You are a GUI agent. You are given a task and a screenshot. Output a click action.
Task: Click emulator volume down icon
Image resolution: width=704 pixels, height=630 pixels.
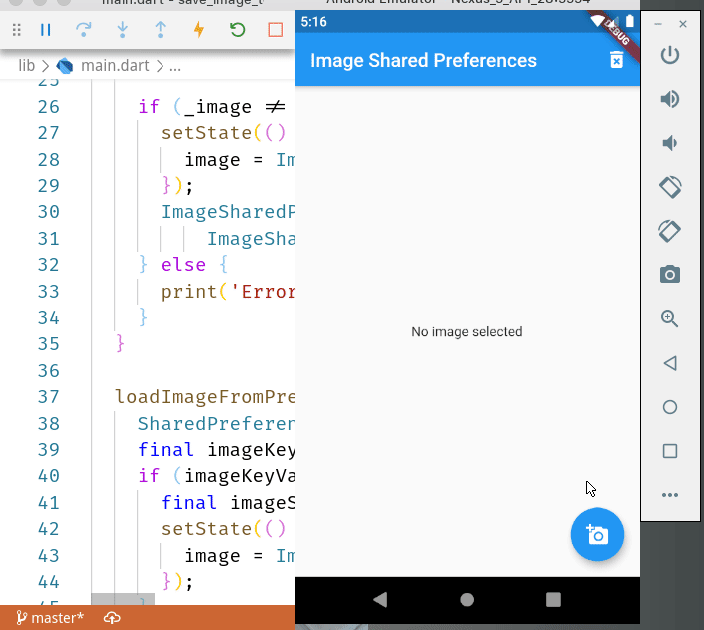click(670, 143)
